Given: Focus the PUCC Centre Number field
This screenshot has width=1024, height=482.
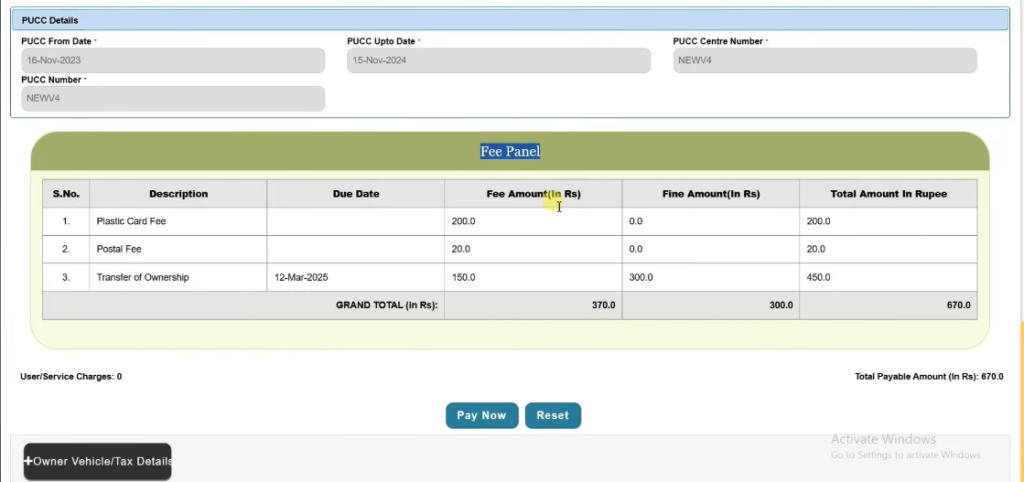Looking at the screenshot, I should pyautogui.click(x=824, y=60).
